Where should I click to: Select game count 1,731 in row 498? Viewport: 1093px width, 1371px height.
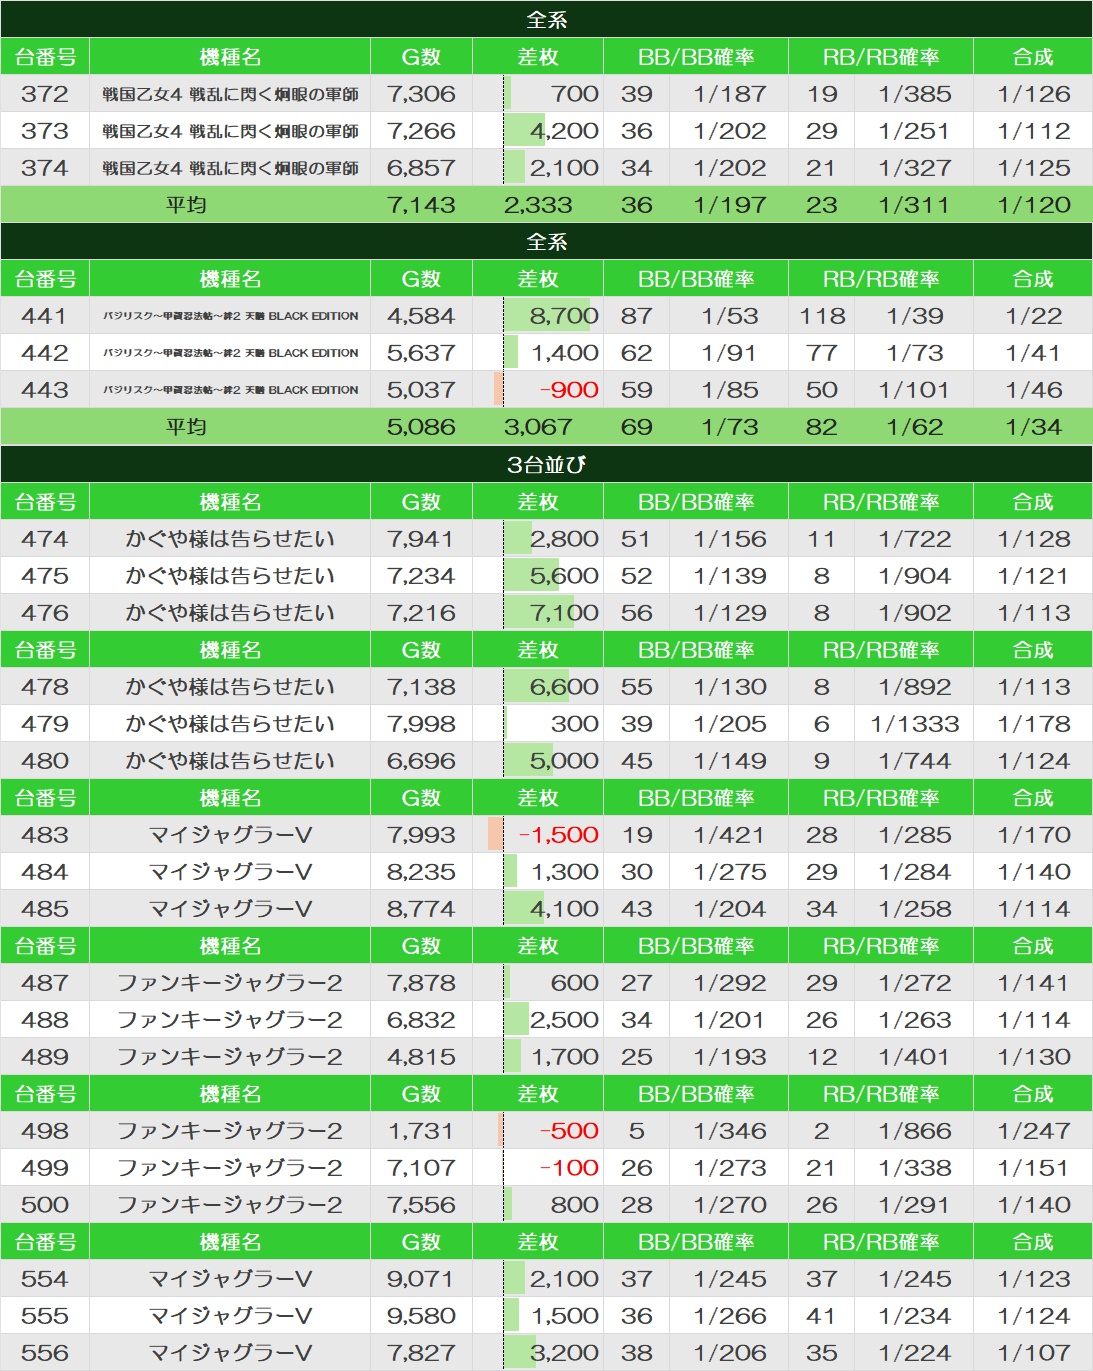(x=421, y=1131)
